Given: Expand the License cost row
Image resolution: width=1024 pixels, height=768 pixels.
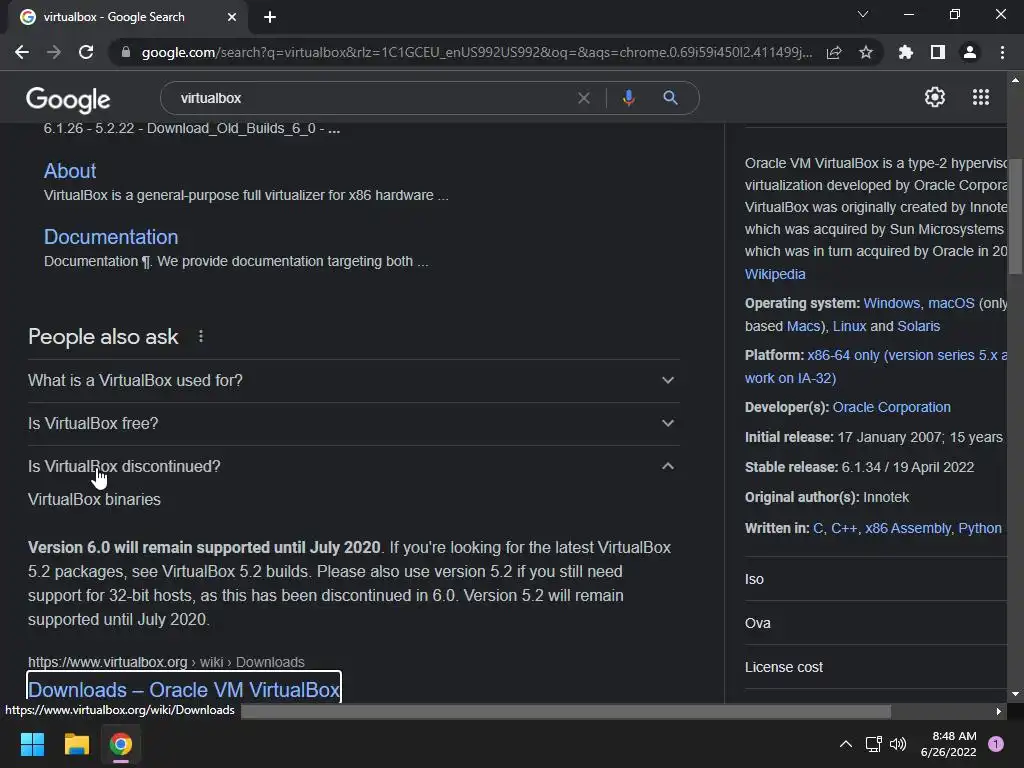Looking at the screenshot, I should click(875, 667).
